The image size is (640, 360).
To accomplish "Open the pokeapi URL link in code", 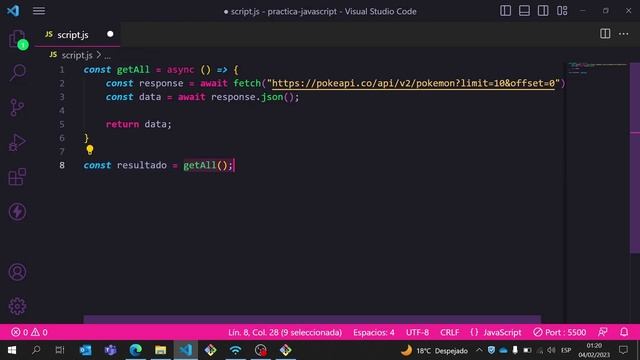I will [x=413, y=83].
